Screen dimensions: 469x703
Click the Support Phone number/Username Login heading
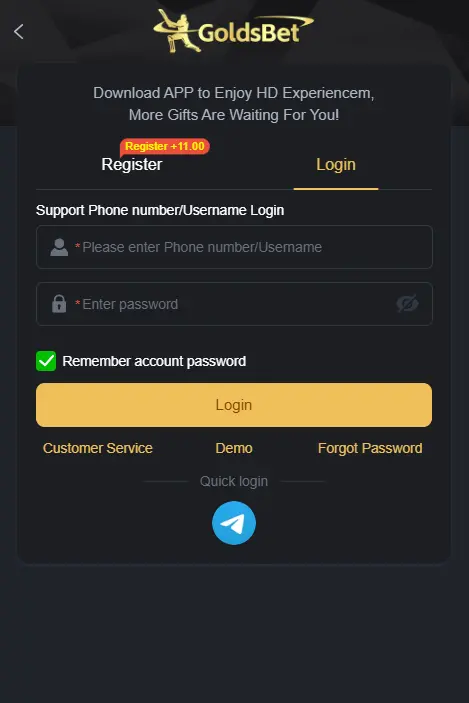(160, 210)
